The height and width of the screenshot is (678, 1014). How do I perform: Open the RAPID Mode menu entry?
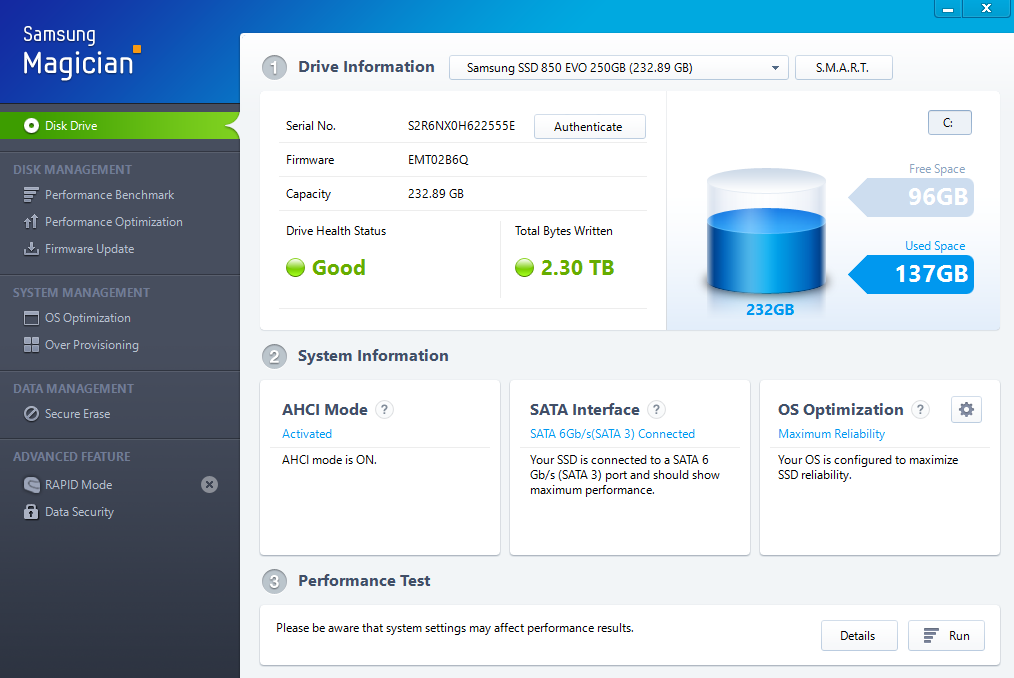tap(78, 485)
